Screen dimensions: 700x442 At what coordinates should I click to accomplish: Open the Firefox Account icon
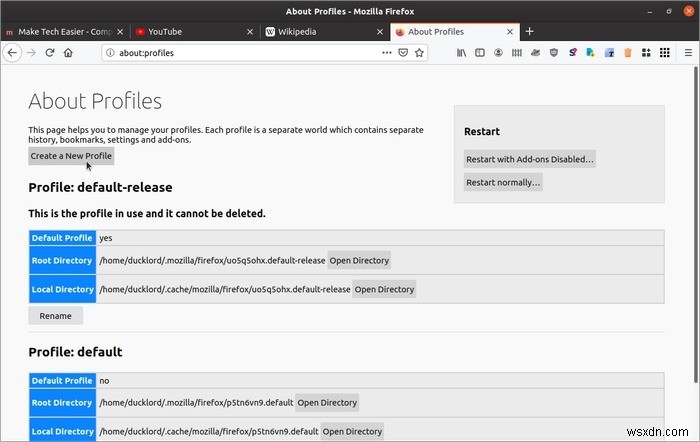click(498, 53)
